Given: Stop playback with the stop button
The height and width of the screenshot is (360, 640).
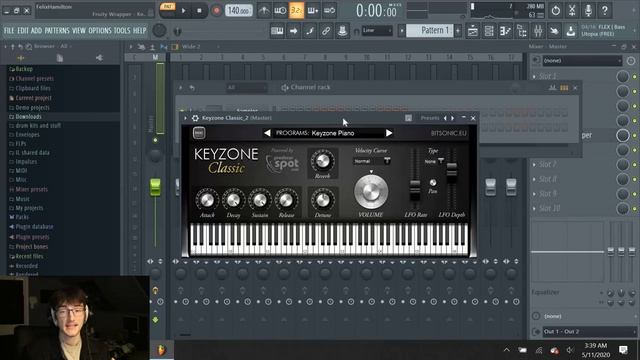Looking at the screenshot, I should point(199,11).
